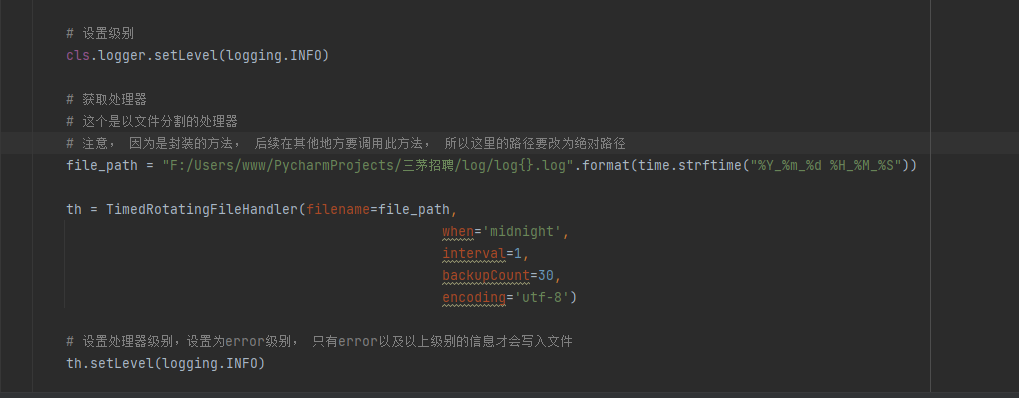Viewport: 1019px width, 398px height.
Task: Click the backupCount parameter name
Action: pyautogui.click(x=486, y=275)
